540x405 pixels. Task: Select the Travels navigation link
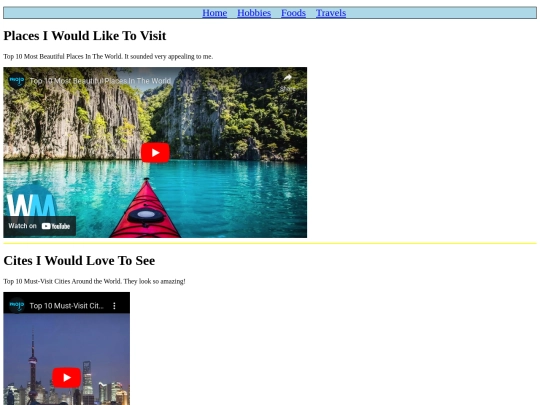(331, 13)
